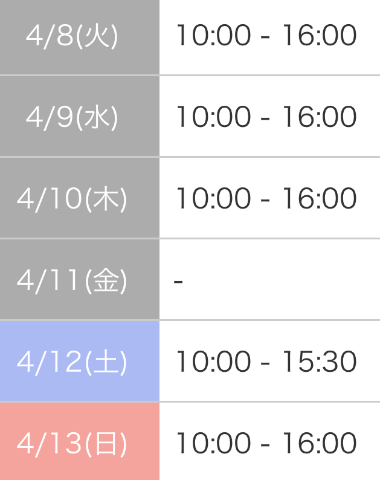The width and height of the screenshot is (380, 480).
Task: Select the 4/9(水) date cell
Action: pyautogui.click(x=80, y=116)
